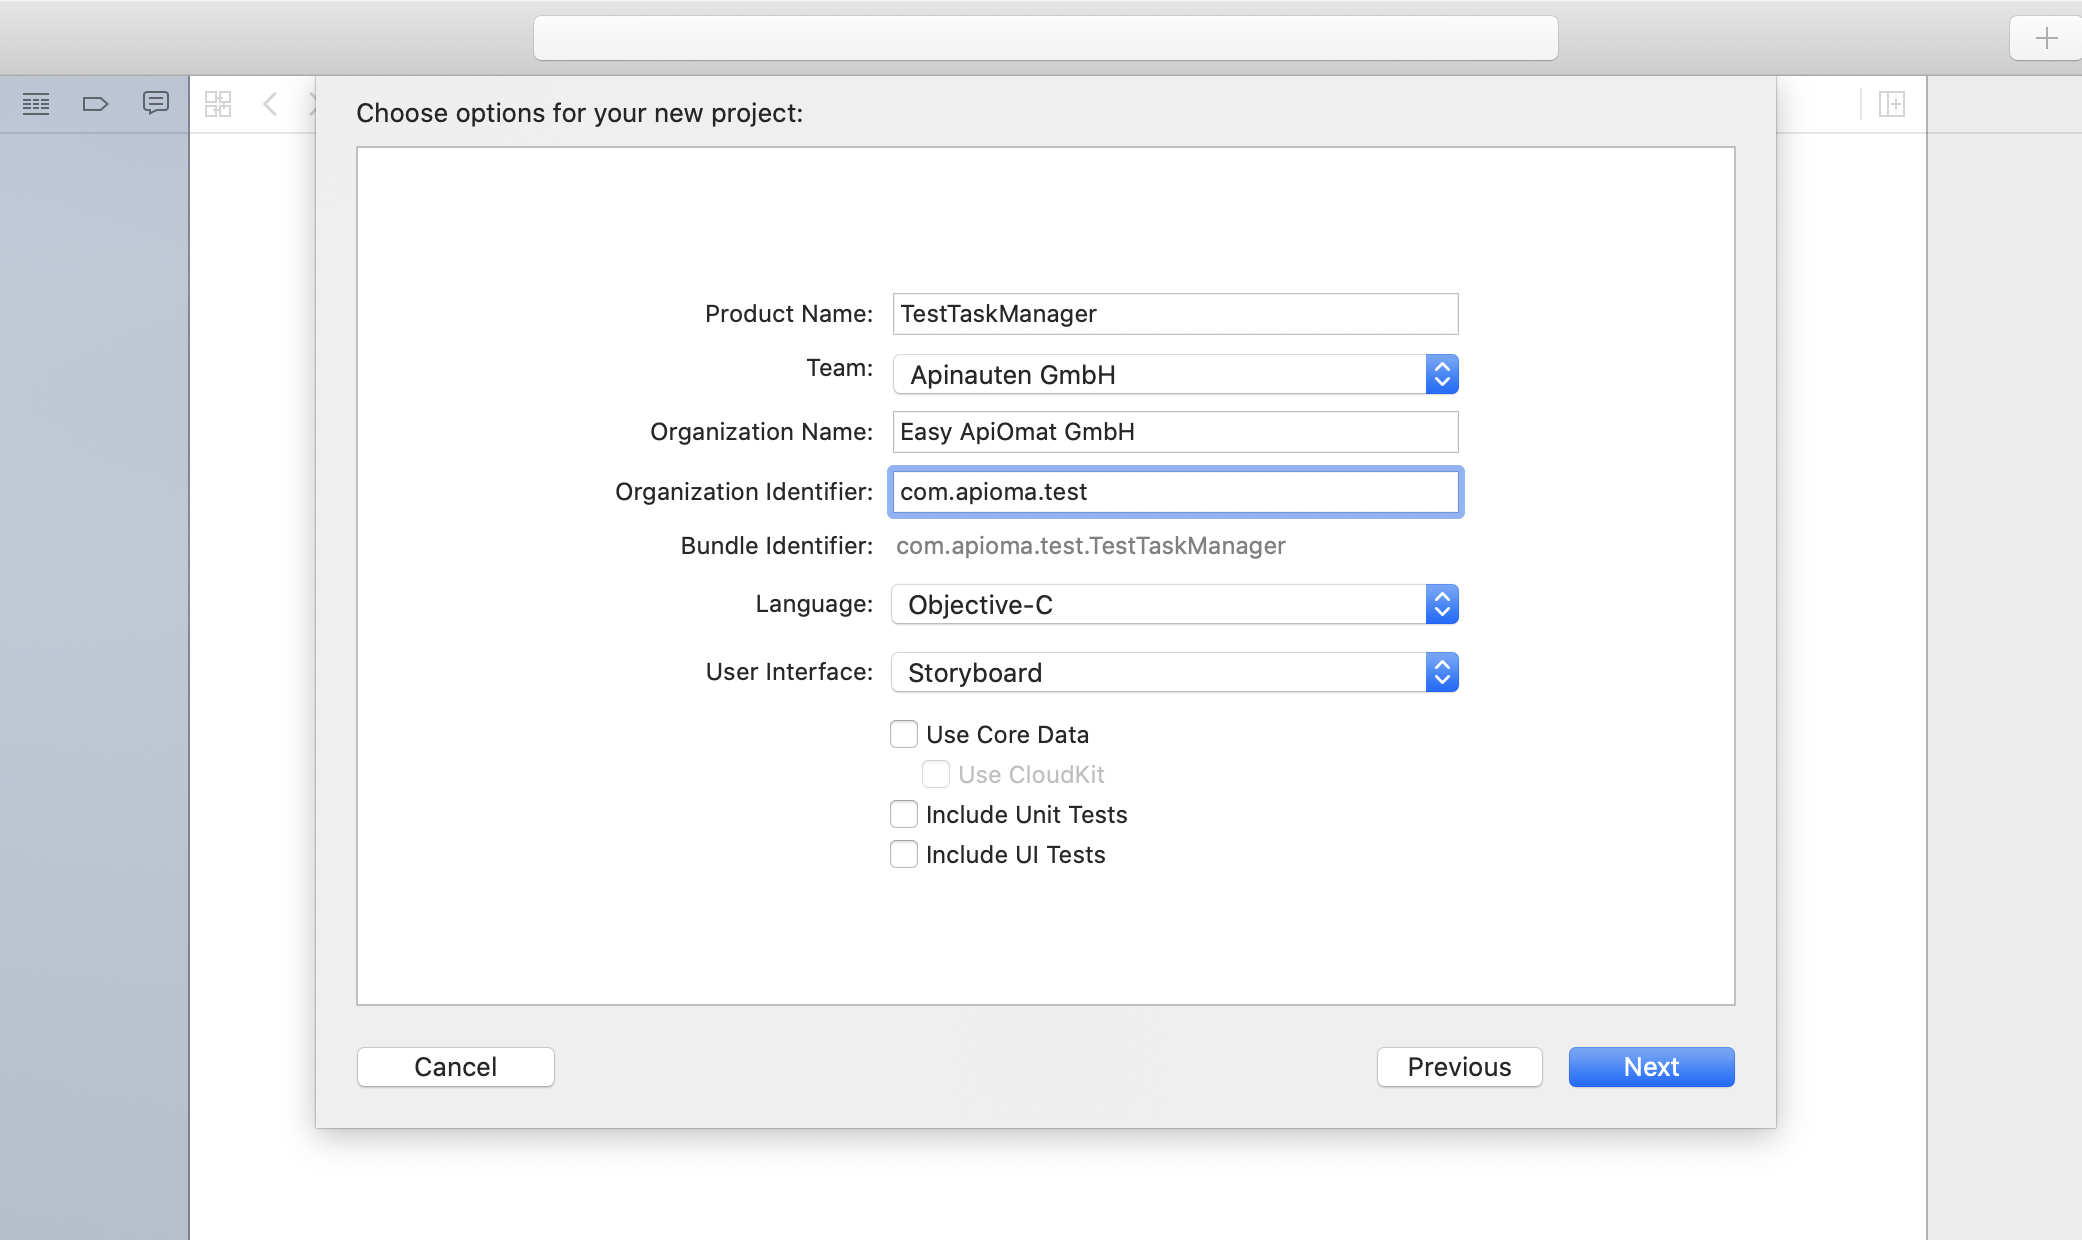Enable the Use Core Data checkbox

(904, 734)
